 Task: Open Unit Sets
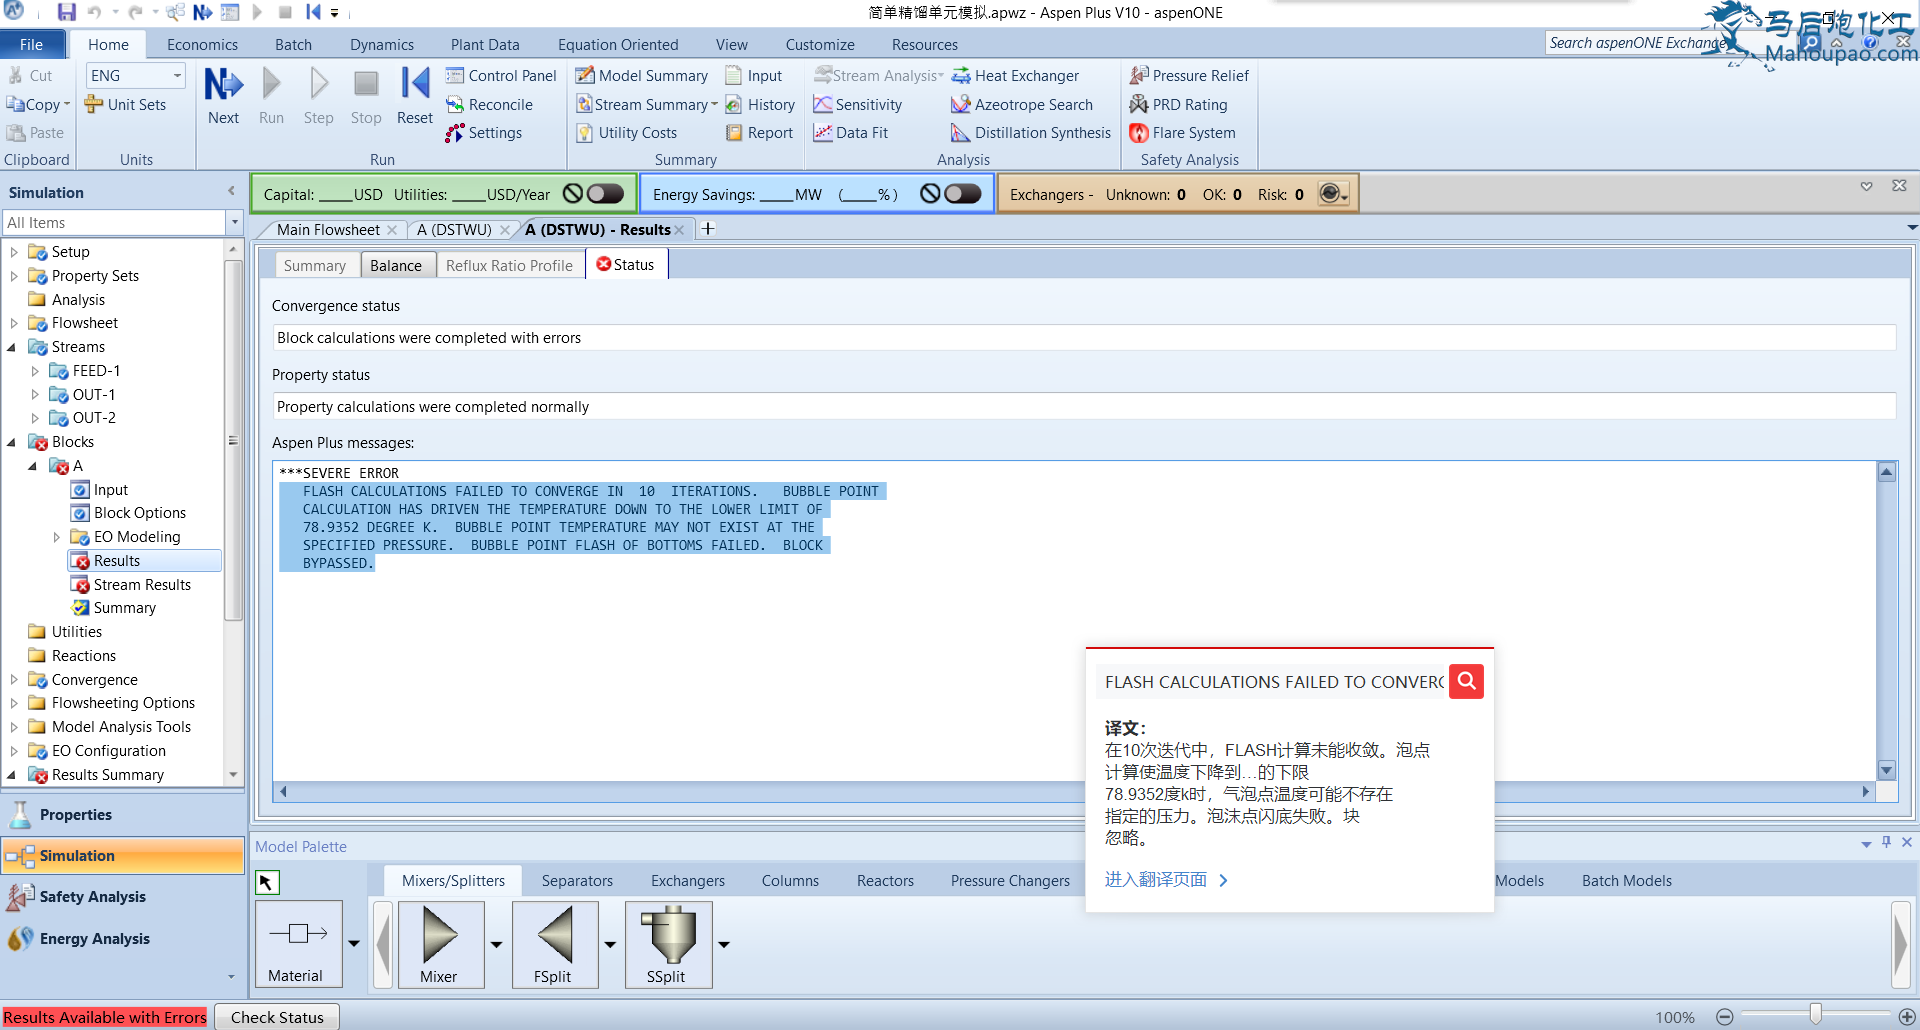point(125,105)
